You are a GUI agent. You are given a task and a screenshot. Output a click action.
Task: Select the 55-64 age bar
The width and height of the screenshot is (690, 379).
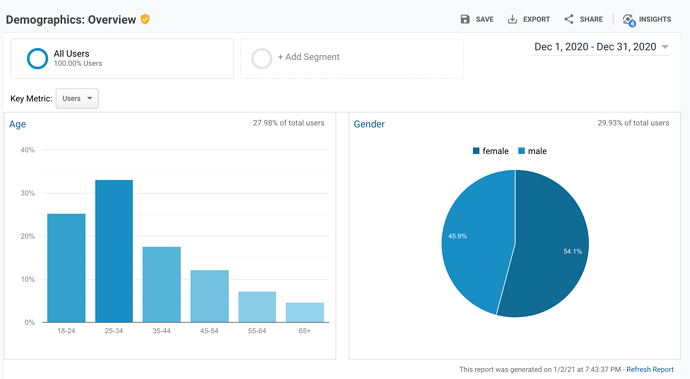257,307
